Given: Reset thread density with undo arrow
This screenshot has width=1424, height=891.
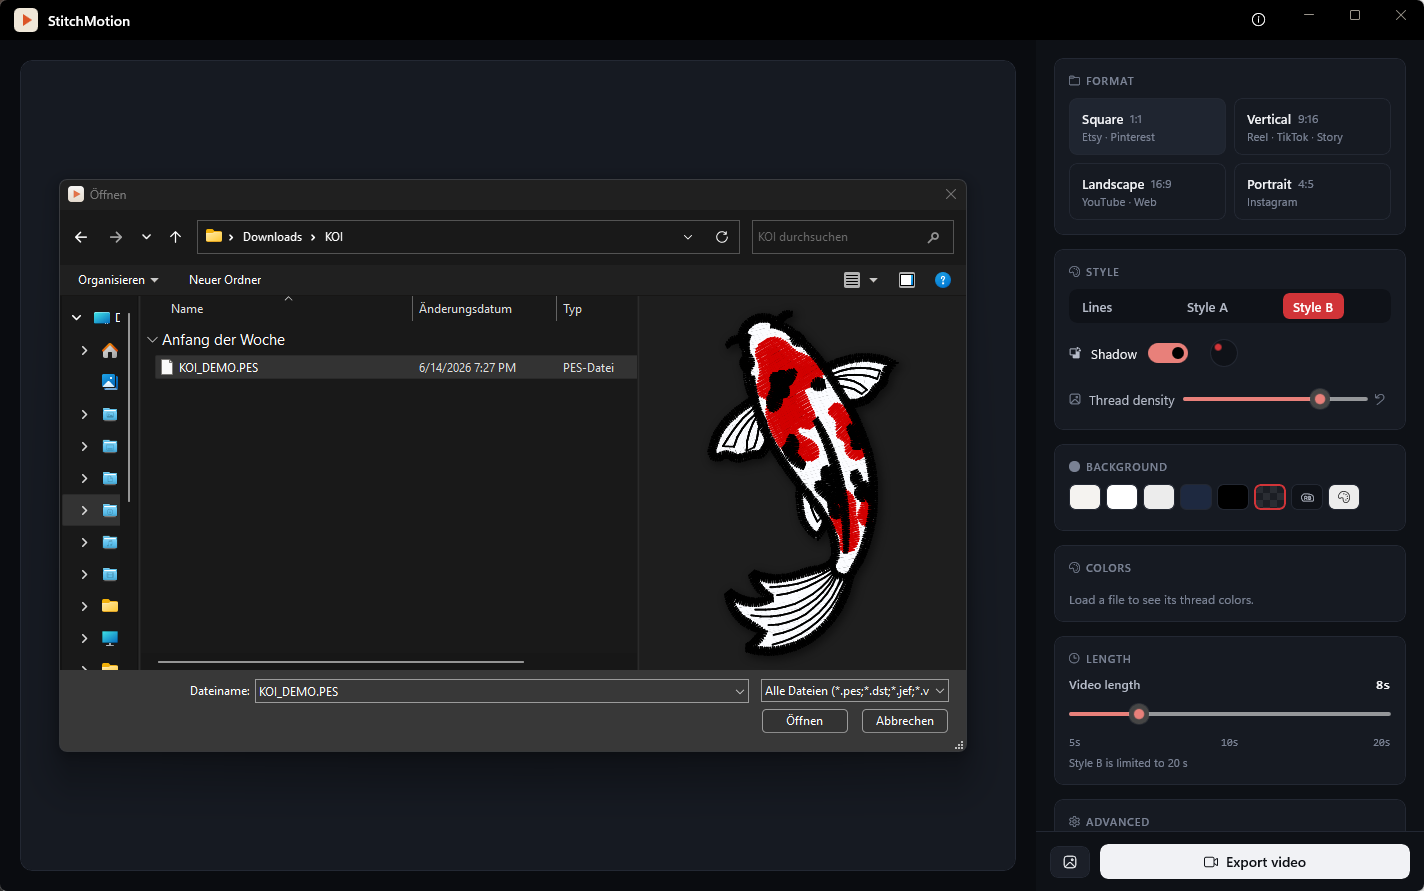Looking at the screenshot, I should click(1380, 399).
